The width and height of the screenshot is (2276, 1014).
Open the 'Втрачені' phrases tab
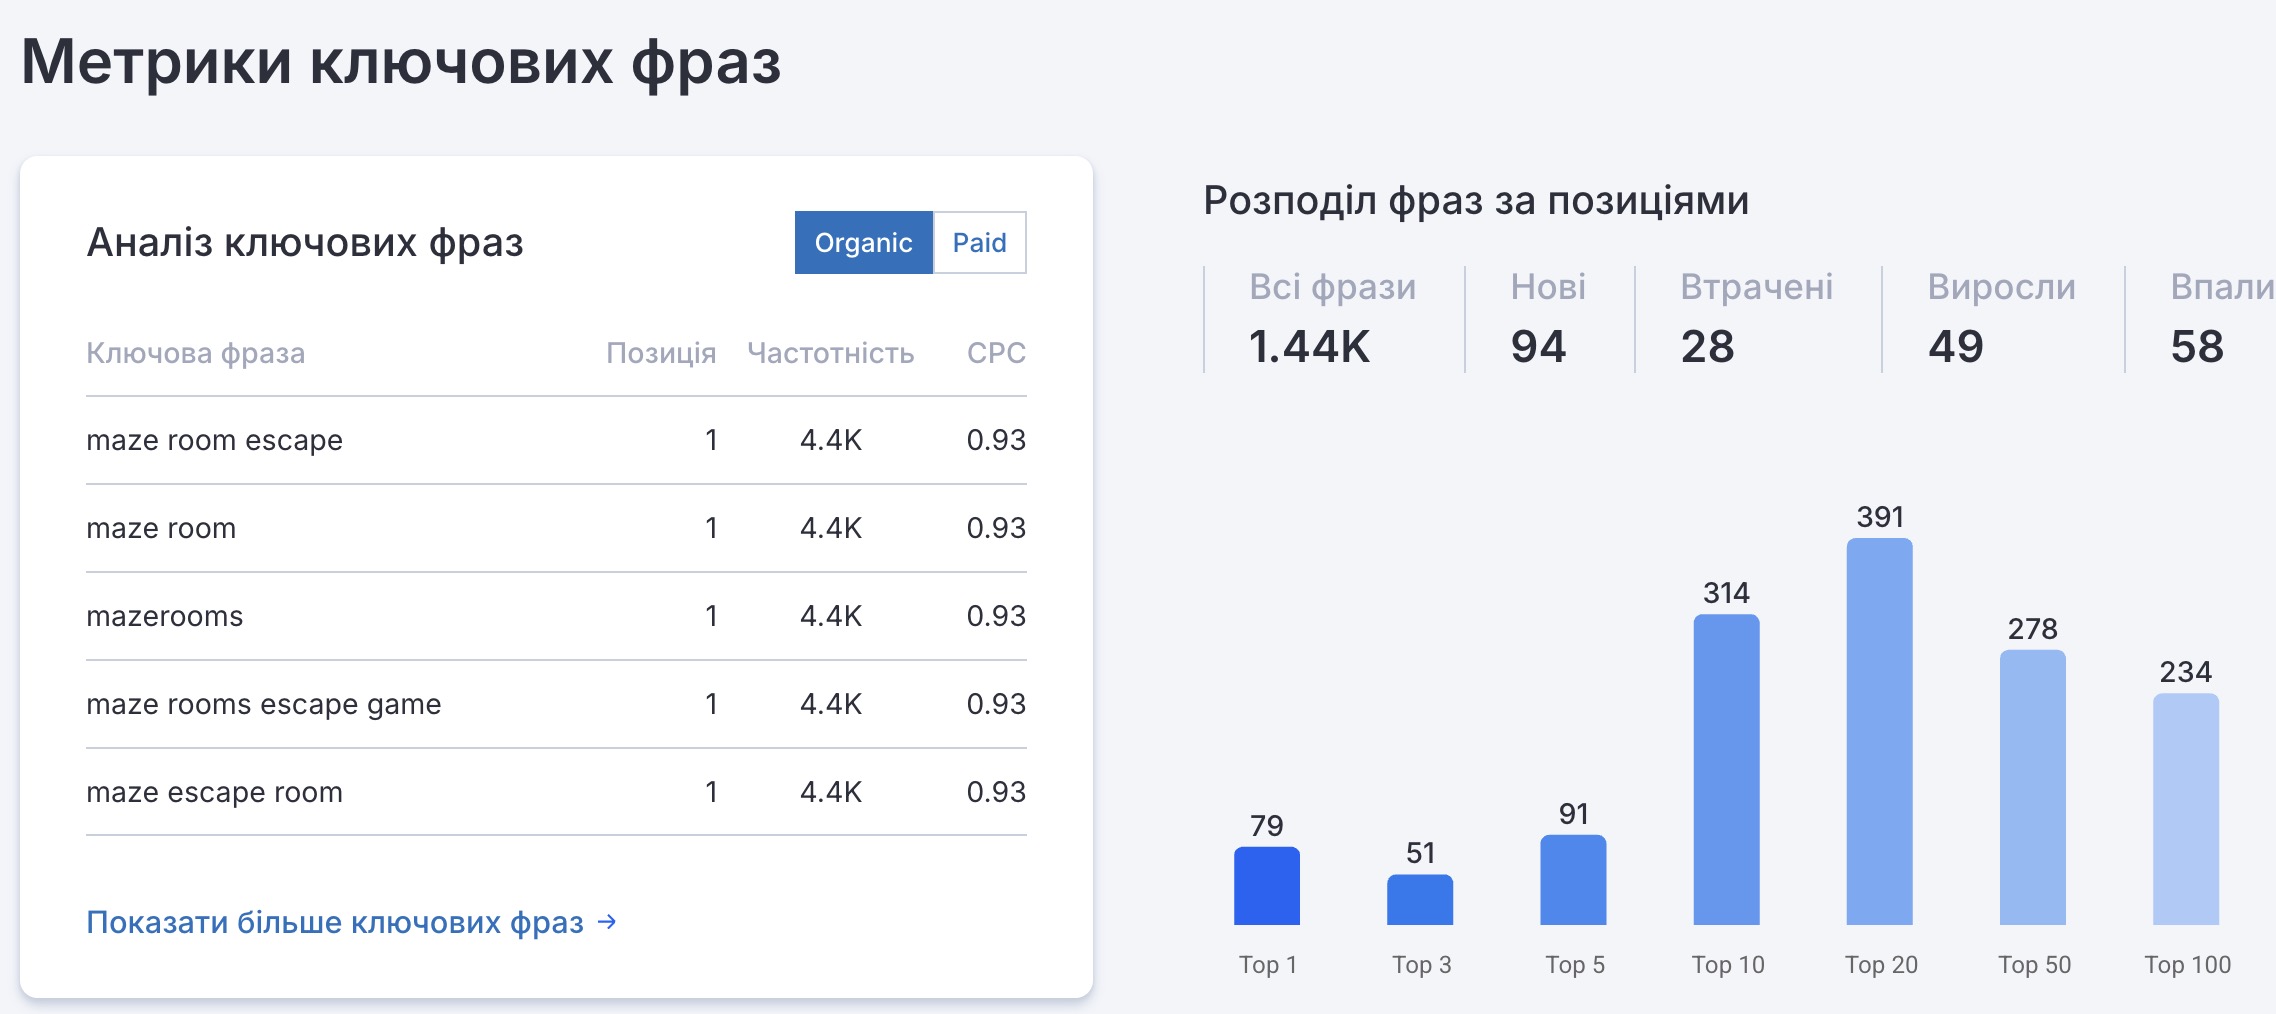click(x=1756, y=318)
